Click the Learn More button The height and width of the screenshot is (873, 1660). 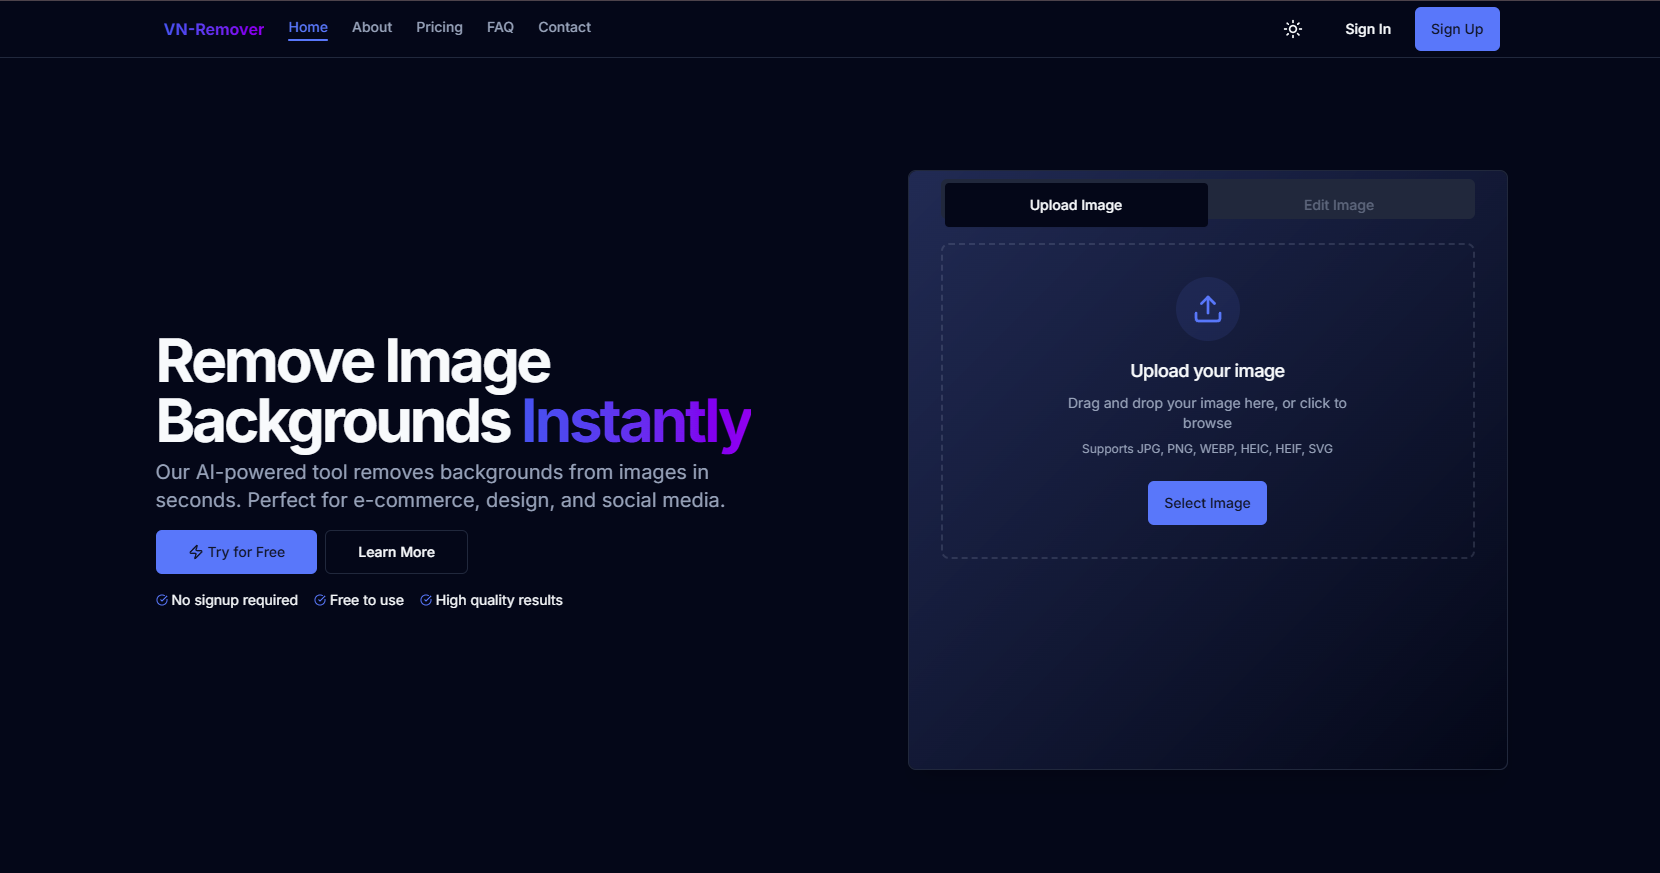(x=396, y=552)
